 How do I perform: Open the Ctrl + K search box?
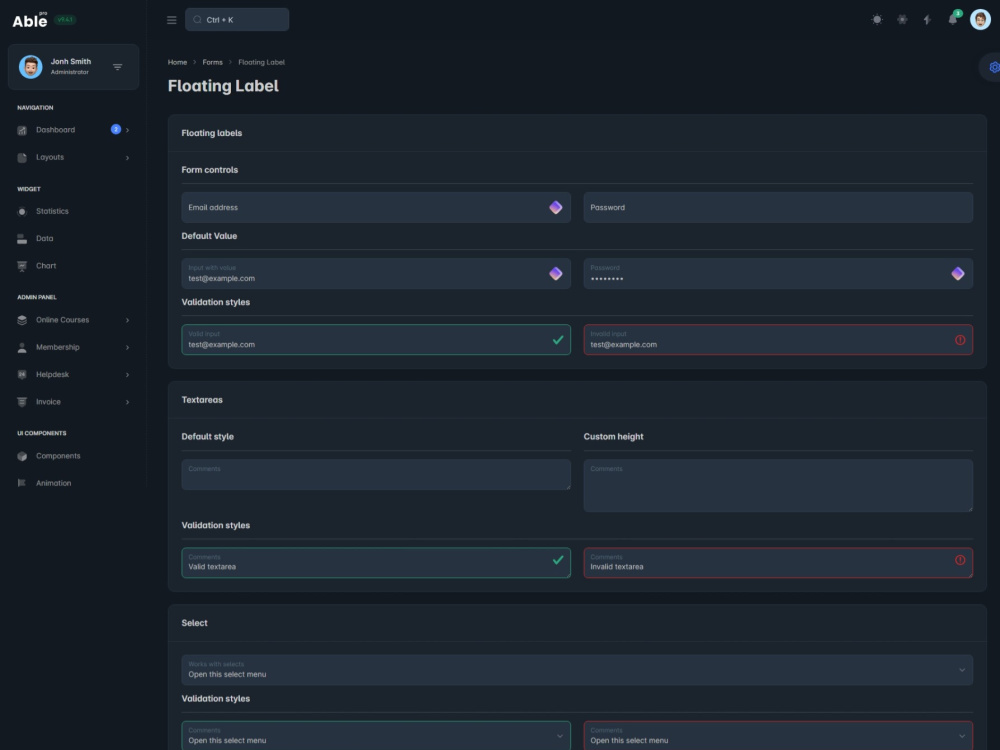(x=237, y=20)
